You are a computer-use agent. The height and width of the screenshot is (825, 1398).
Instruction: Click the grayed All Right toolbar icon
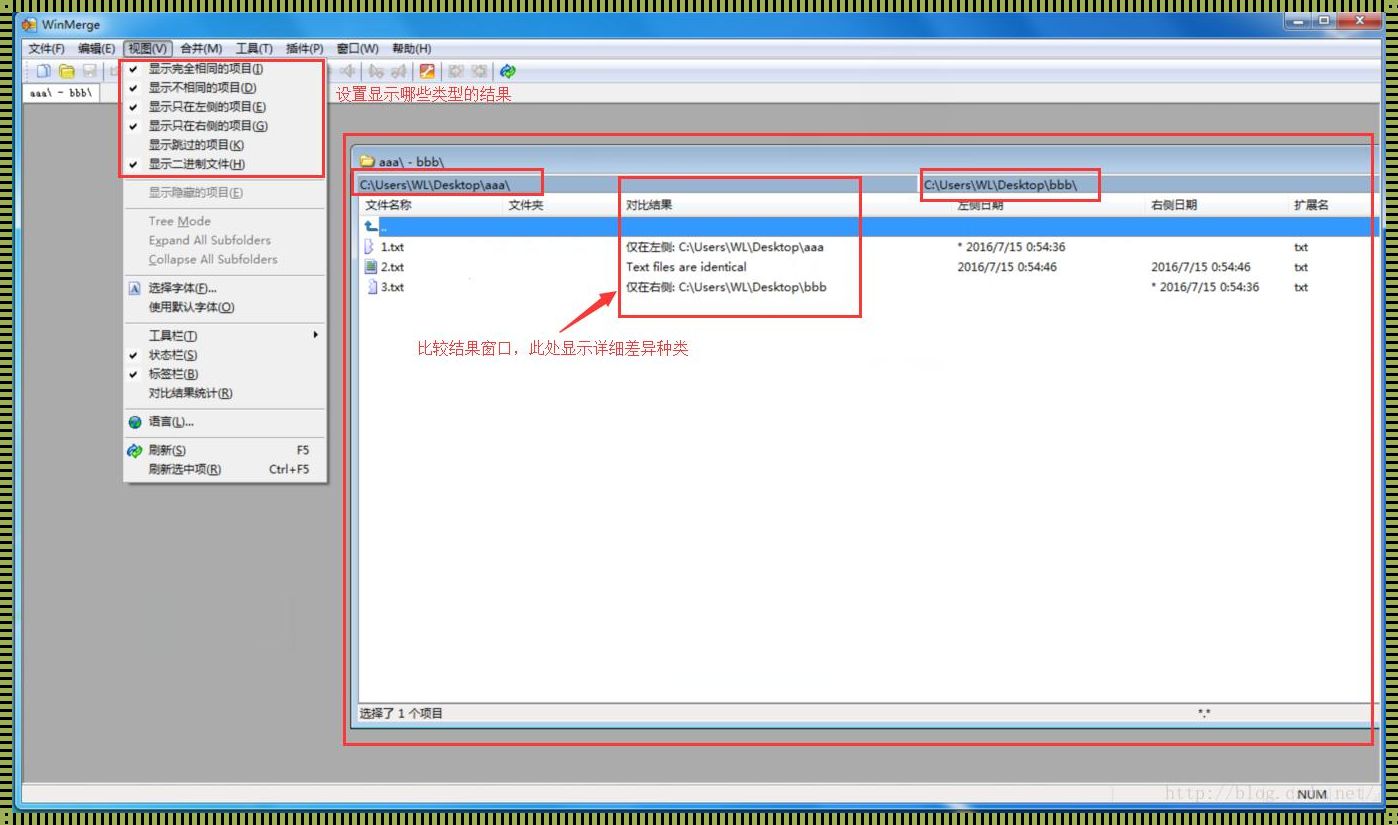(x=455, y=71)
